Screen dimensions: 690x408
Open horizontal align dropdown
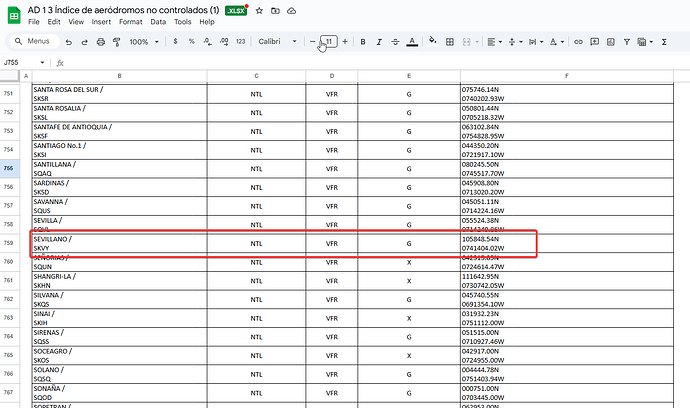point(495,42)
